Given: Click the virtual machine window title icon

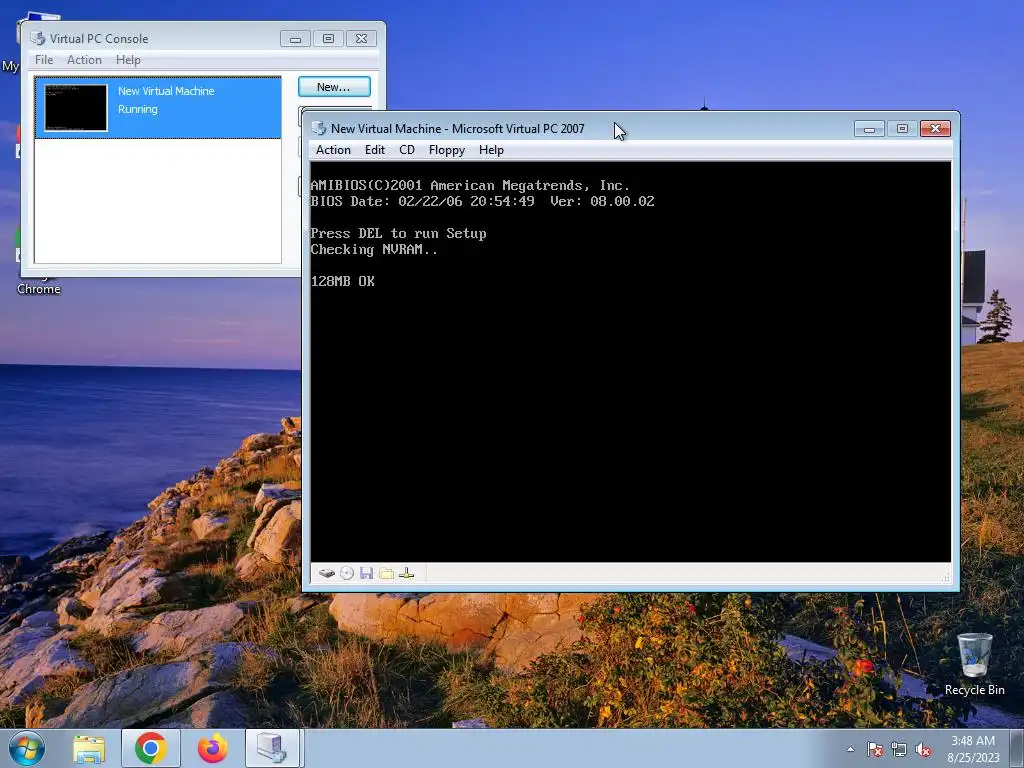Looking at the screenshot, I should [x=319, y=129].
